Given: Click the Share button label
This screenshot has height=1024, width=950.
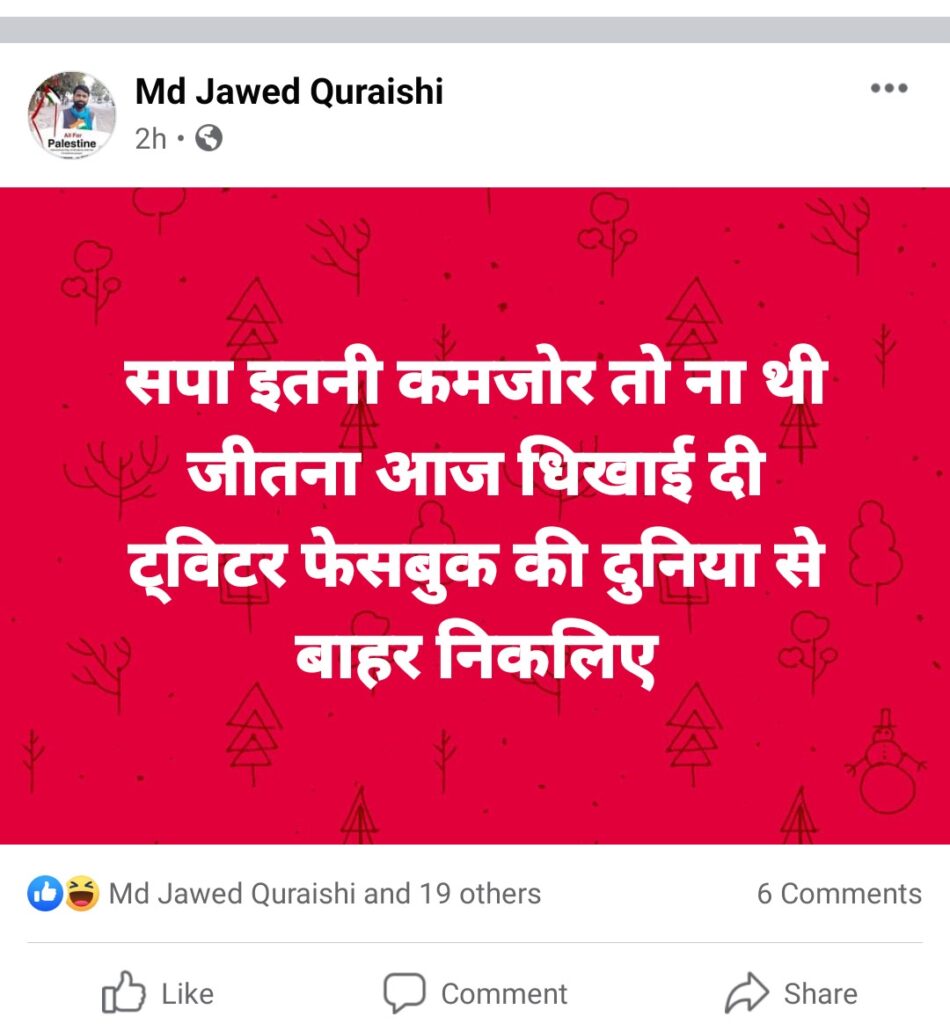Looking at the screenshot, I should point(821,993).
